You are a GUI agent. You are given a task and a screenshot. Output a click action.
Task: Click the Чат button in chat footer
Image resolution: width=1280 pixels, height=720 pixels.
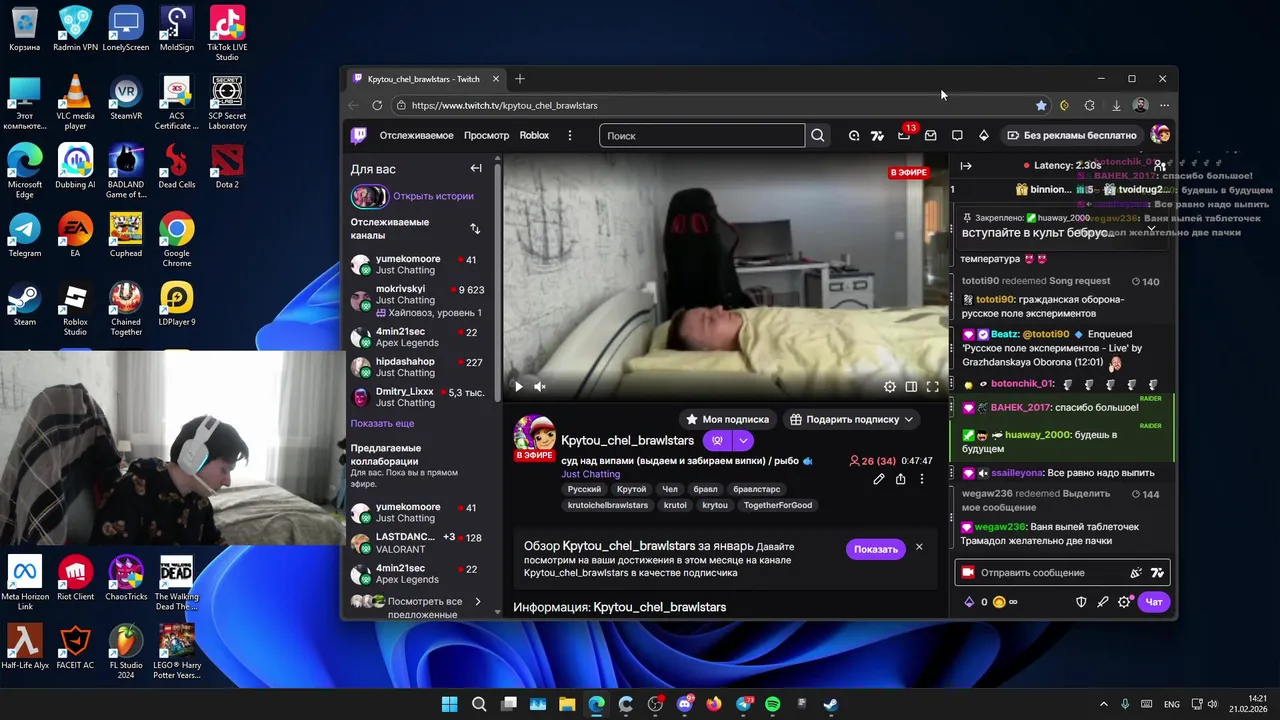[1154, 602]
